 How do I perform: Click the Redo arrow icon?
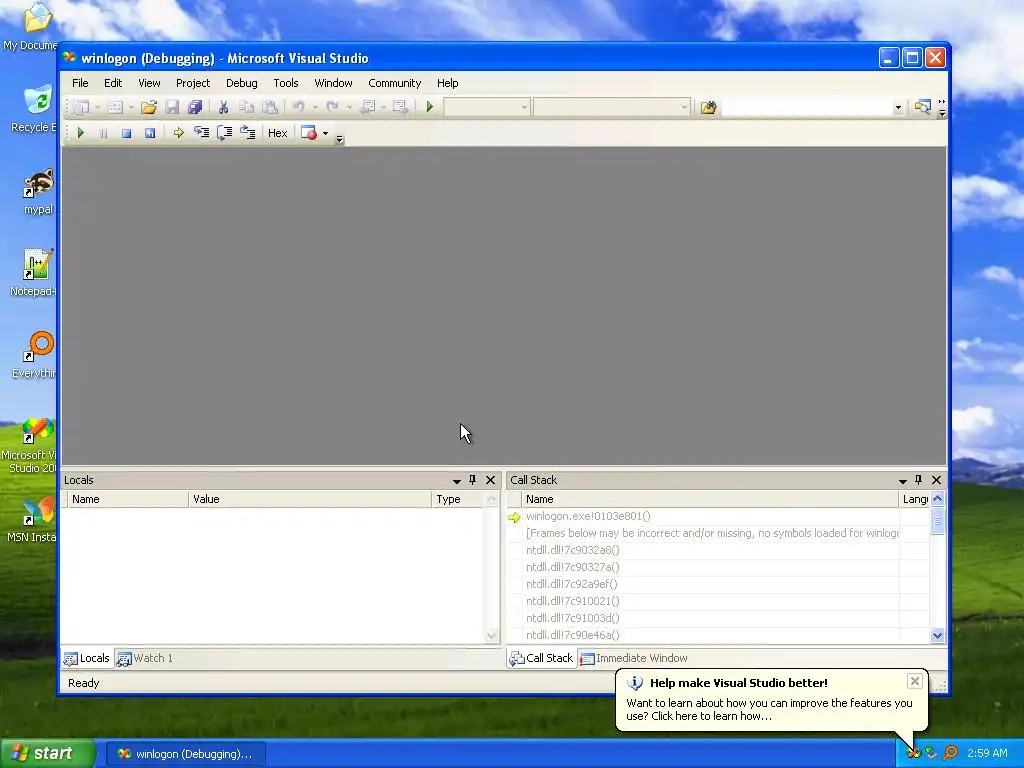(332, 107)
